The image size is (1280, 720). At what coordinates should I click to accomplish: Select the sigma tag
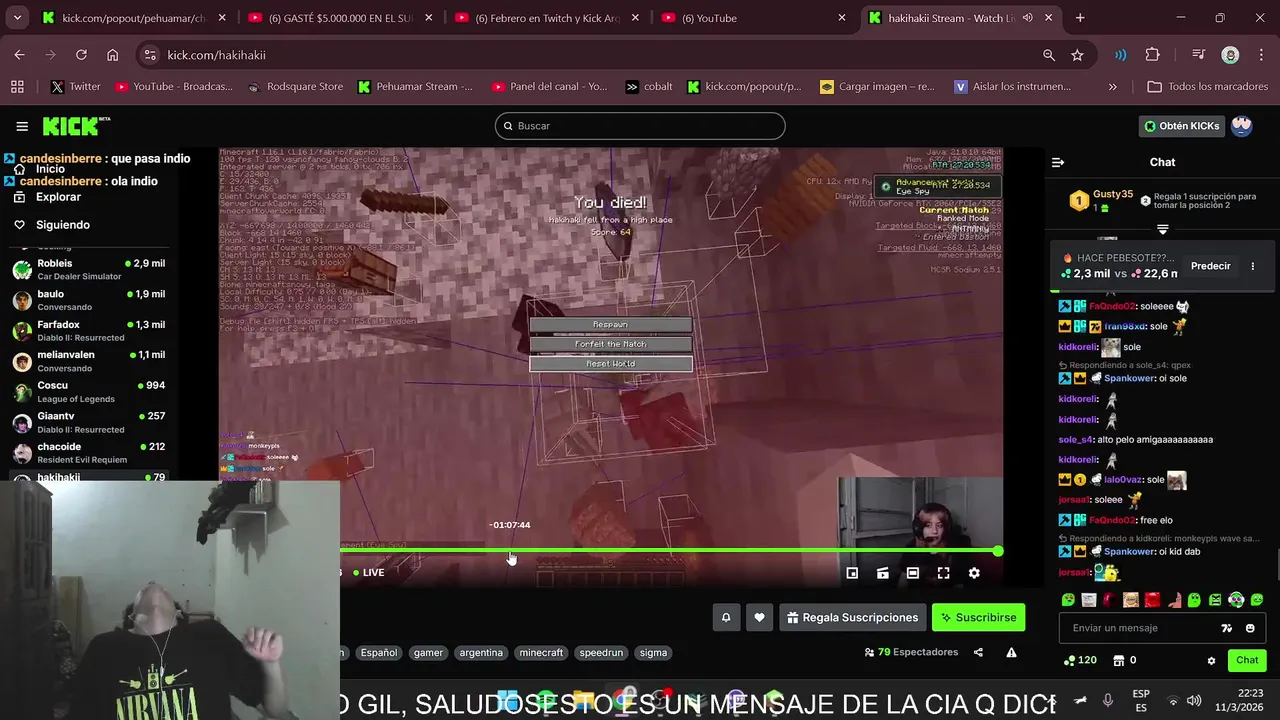click(x=653, y=653)
